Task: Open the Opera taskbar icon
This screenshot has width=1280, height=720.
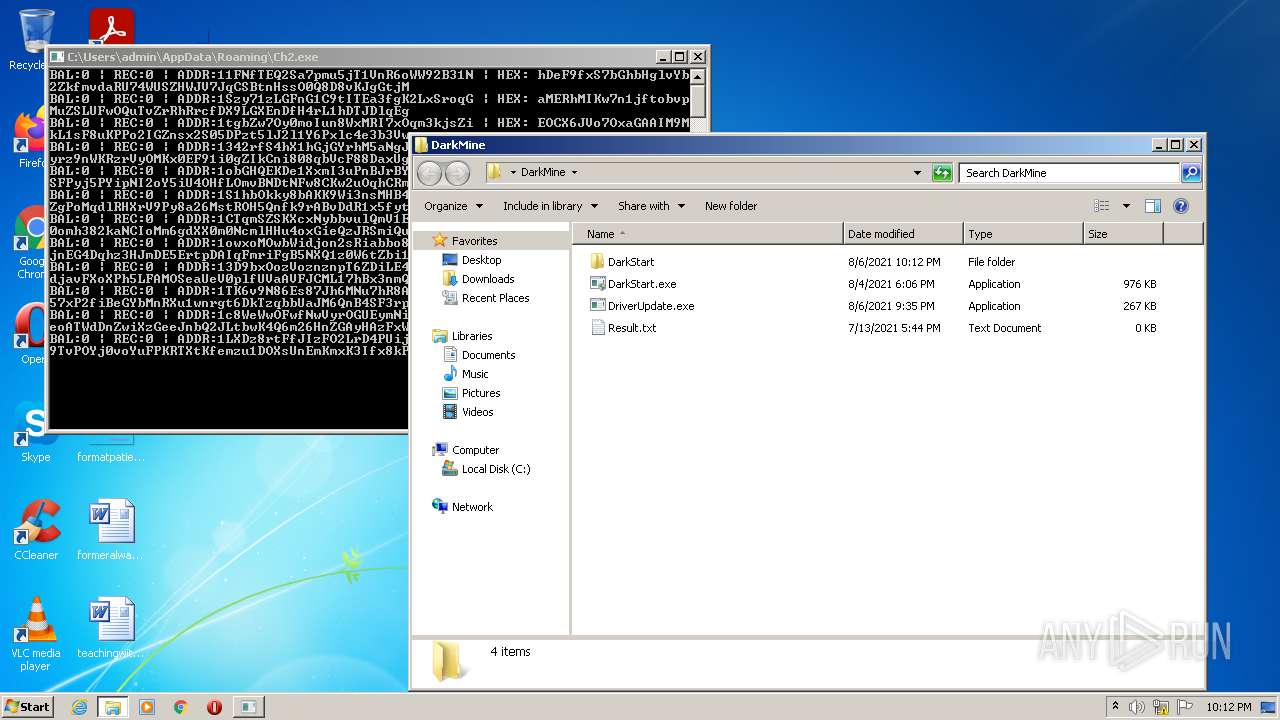Action: coord(214,707)
